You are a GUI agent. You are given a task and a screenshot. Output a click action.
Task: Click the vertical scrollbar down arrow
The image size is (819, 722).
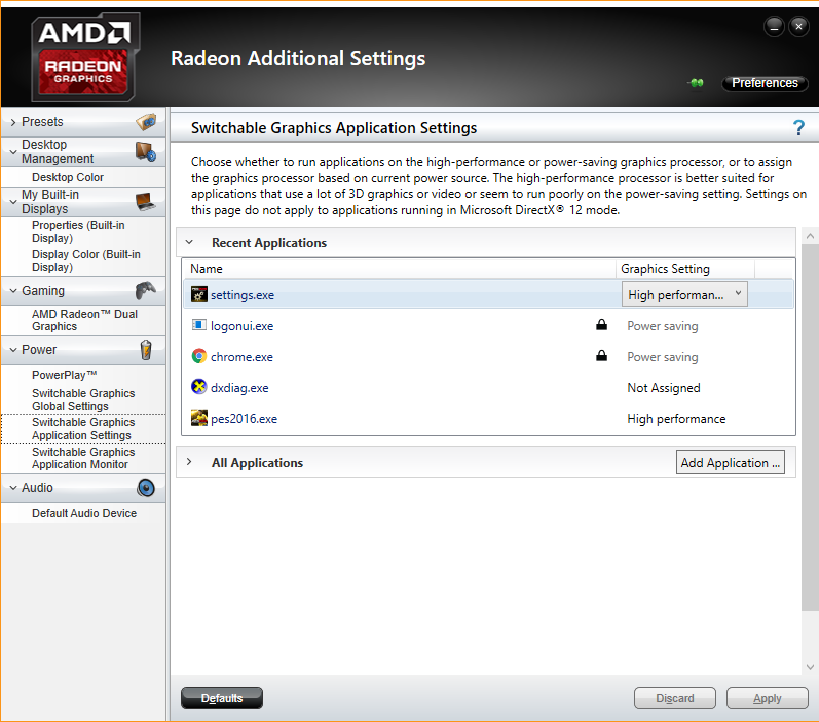810,667
